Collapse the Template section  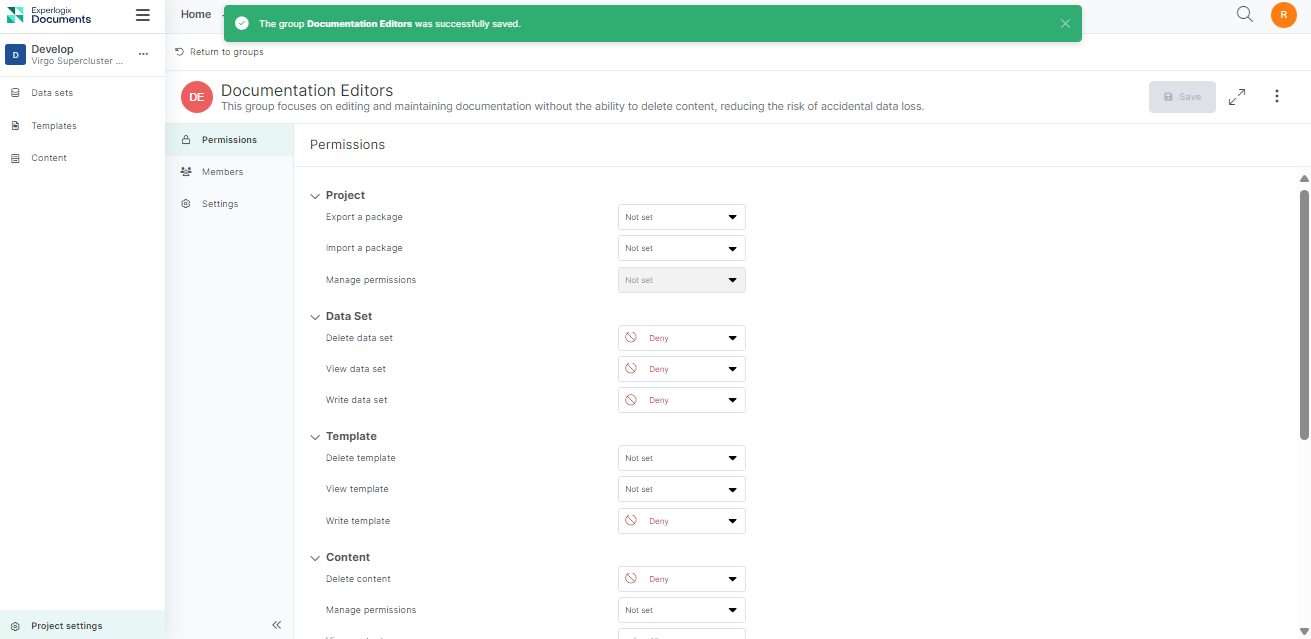(x=315, y=437)
